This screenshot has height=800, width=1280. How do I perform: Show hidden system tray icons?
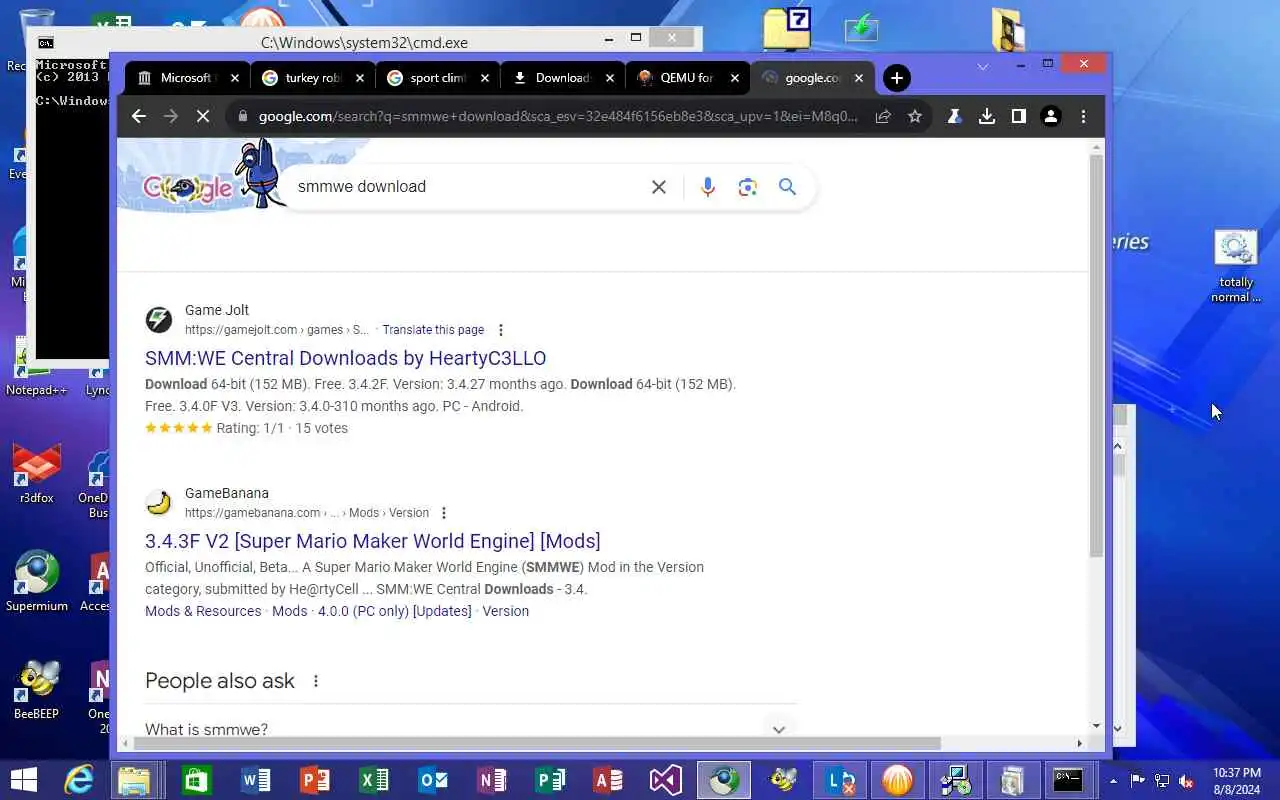(x=1114, y=781)
